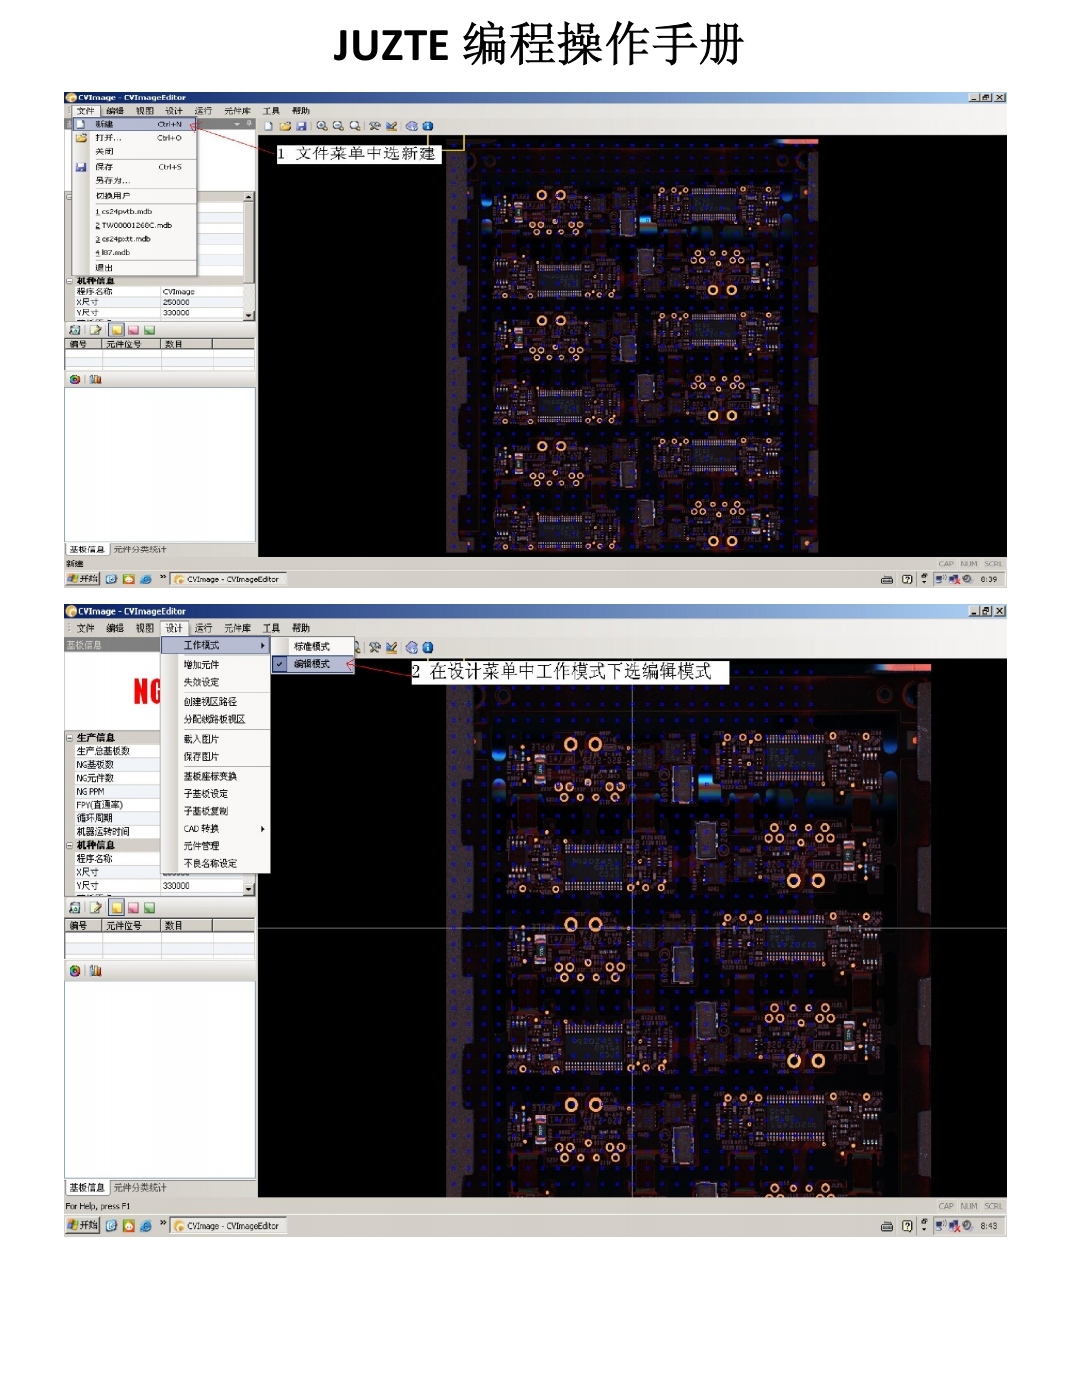Click Zoom in magnifier in upper screenshot toolbar

(322, 127)
